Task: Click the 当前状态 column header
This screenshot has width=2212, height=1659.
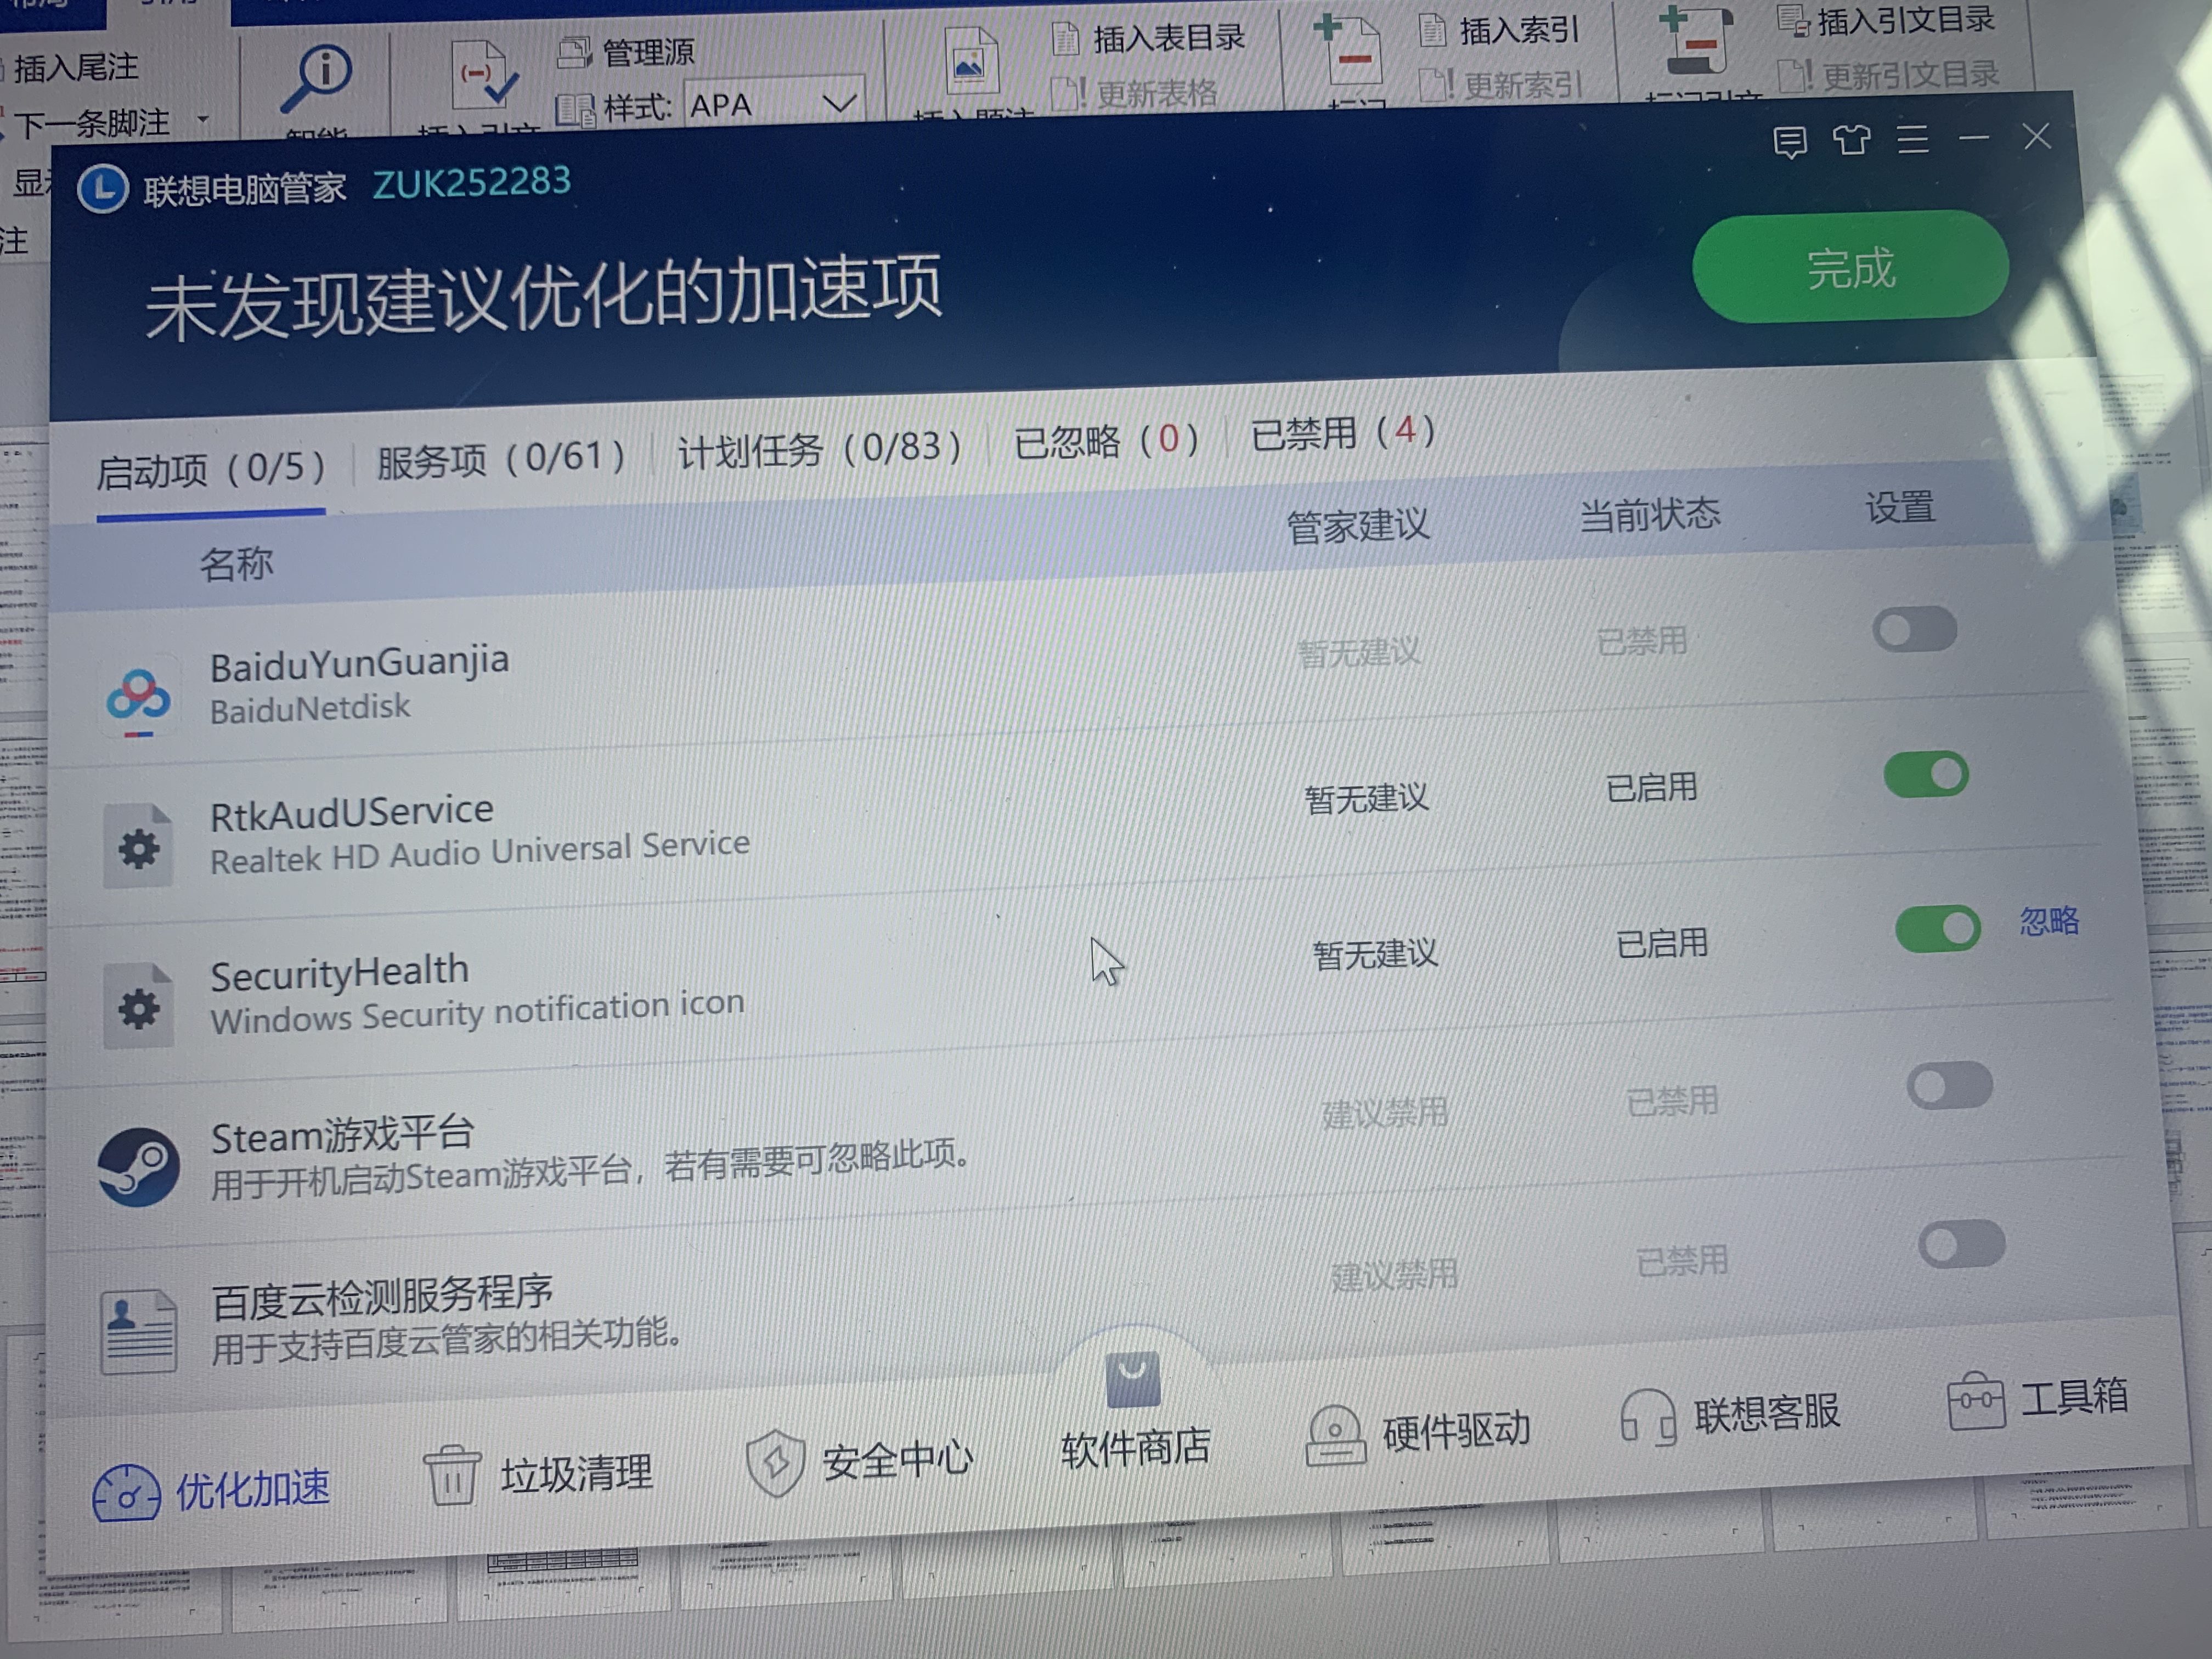Action: tap(1650, 514)
